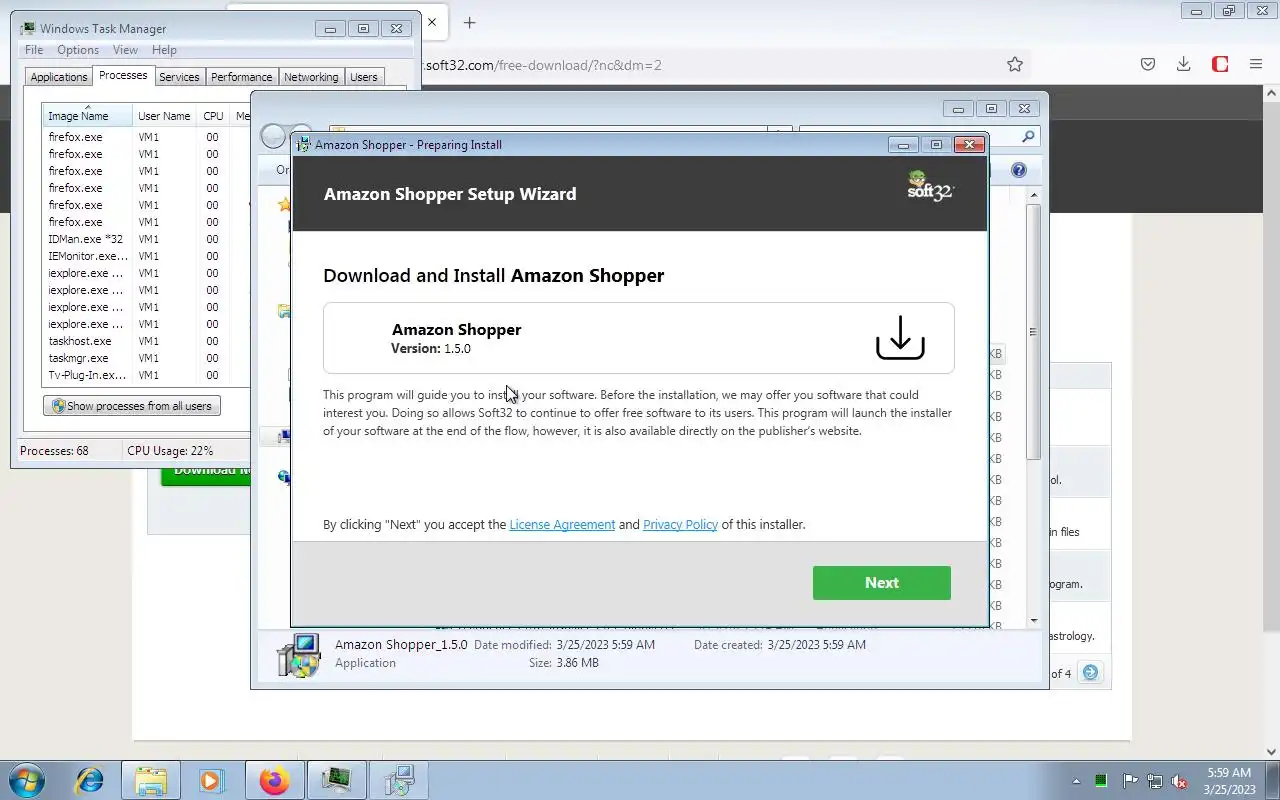Click the Amazon Shopper_1.5.0 file icon in details pane

pos(298,655)
